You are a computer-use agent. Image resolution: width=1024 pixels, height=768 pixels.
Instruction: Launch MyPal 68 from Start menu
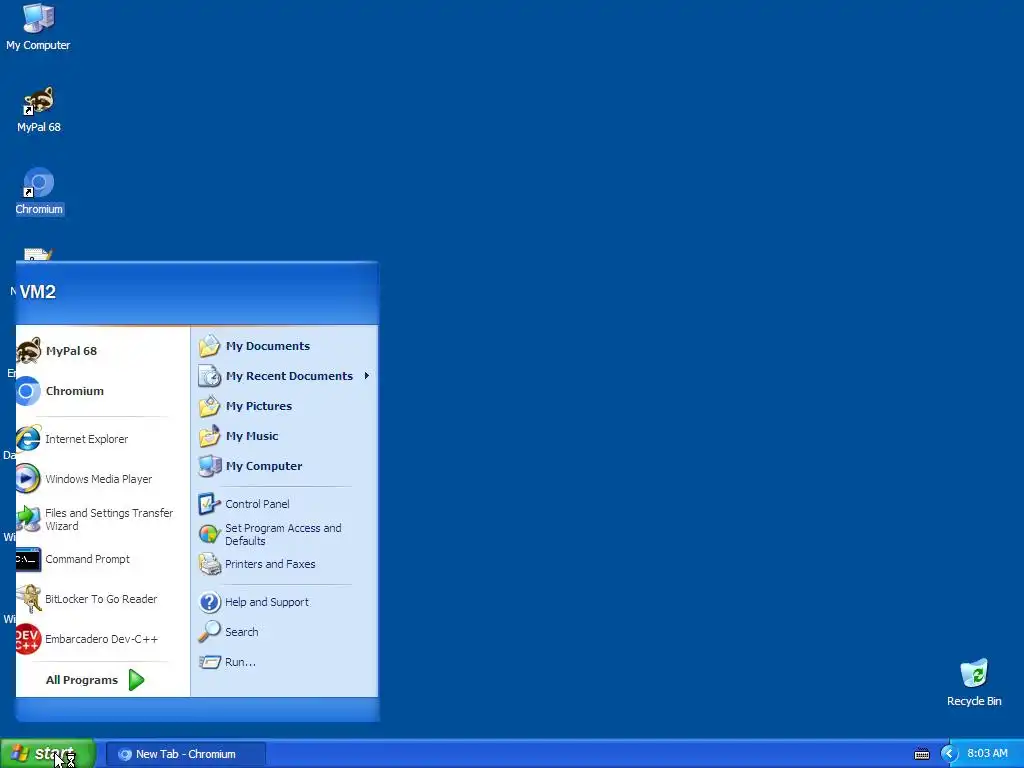[x=103, y=351]
